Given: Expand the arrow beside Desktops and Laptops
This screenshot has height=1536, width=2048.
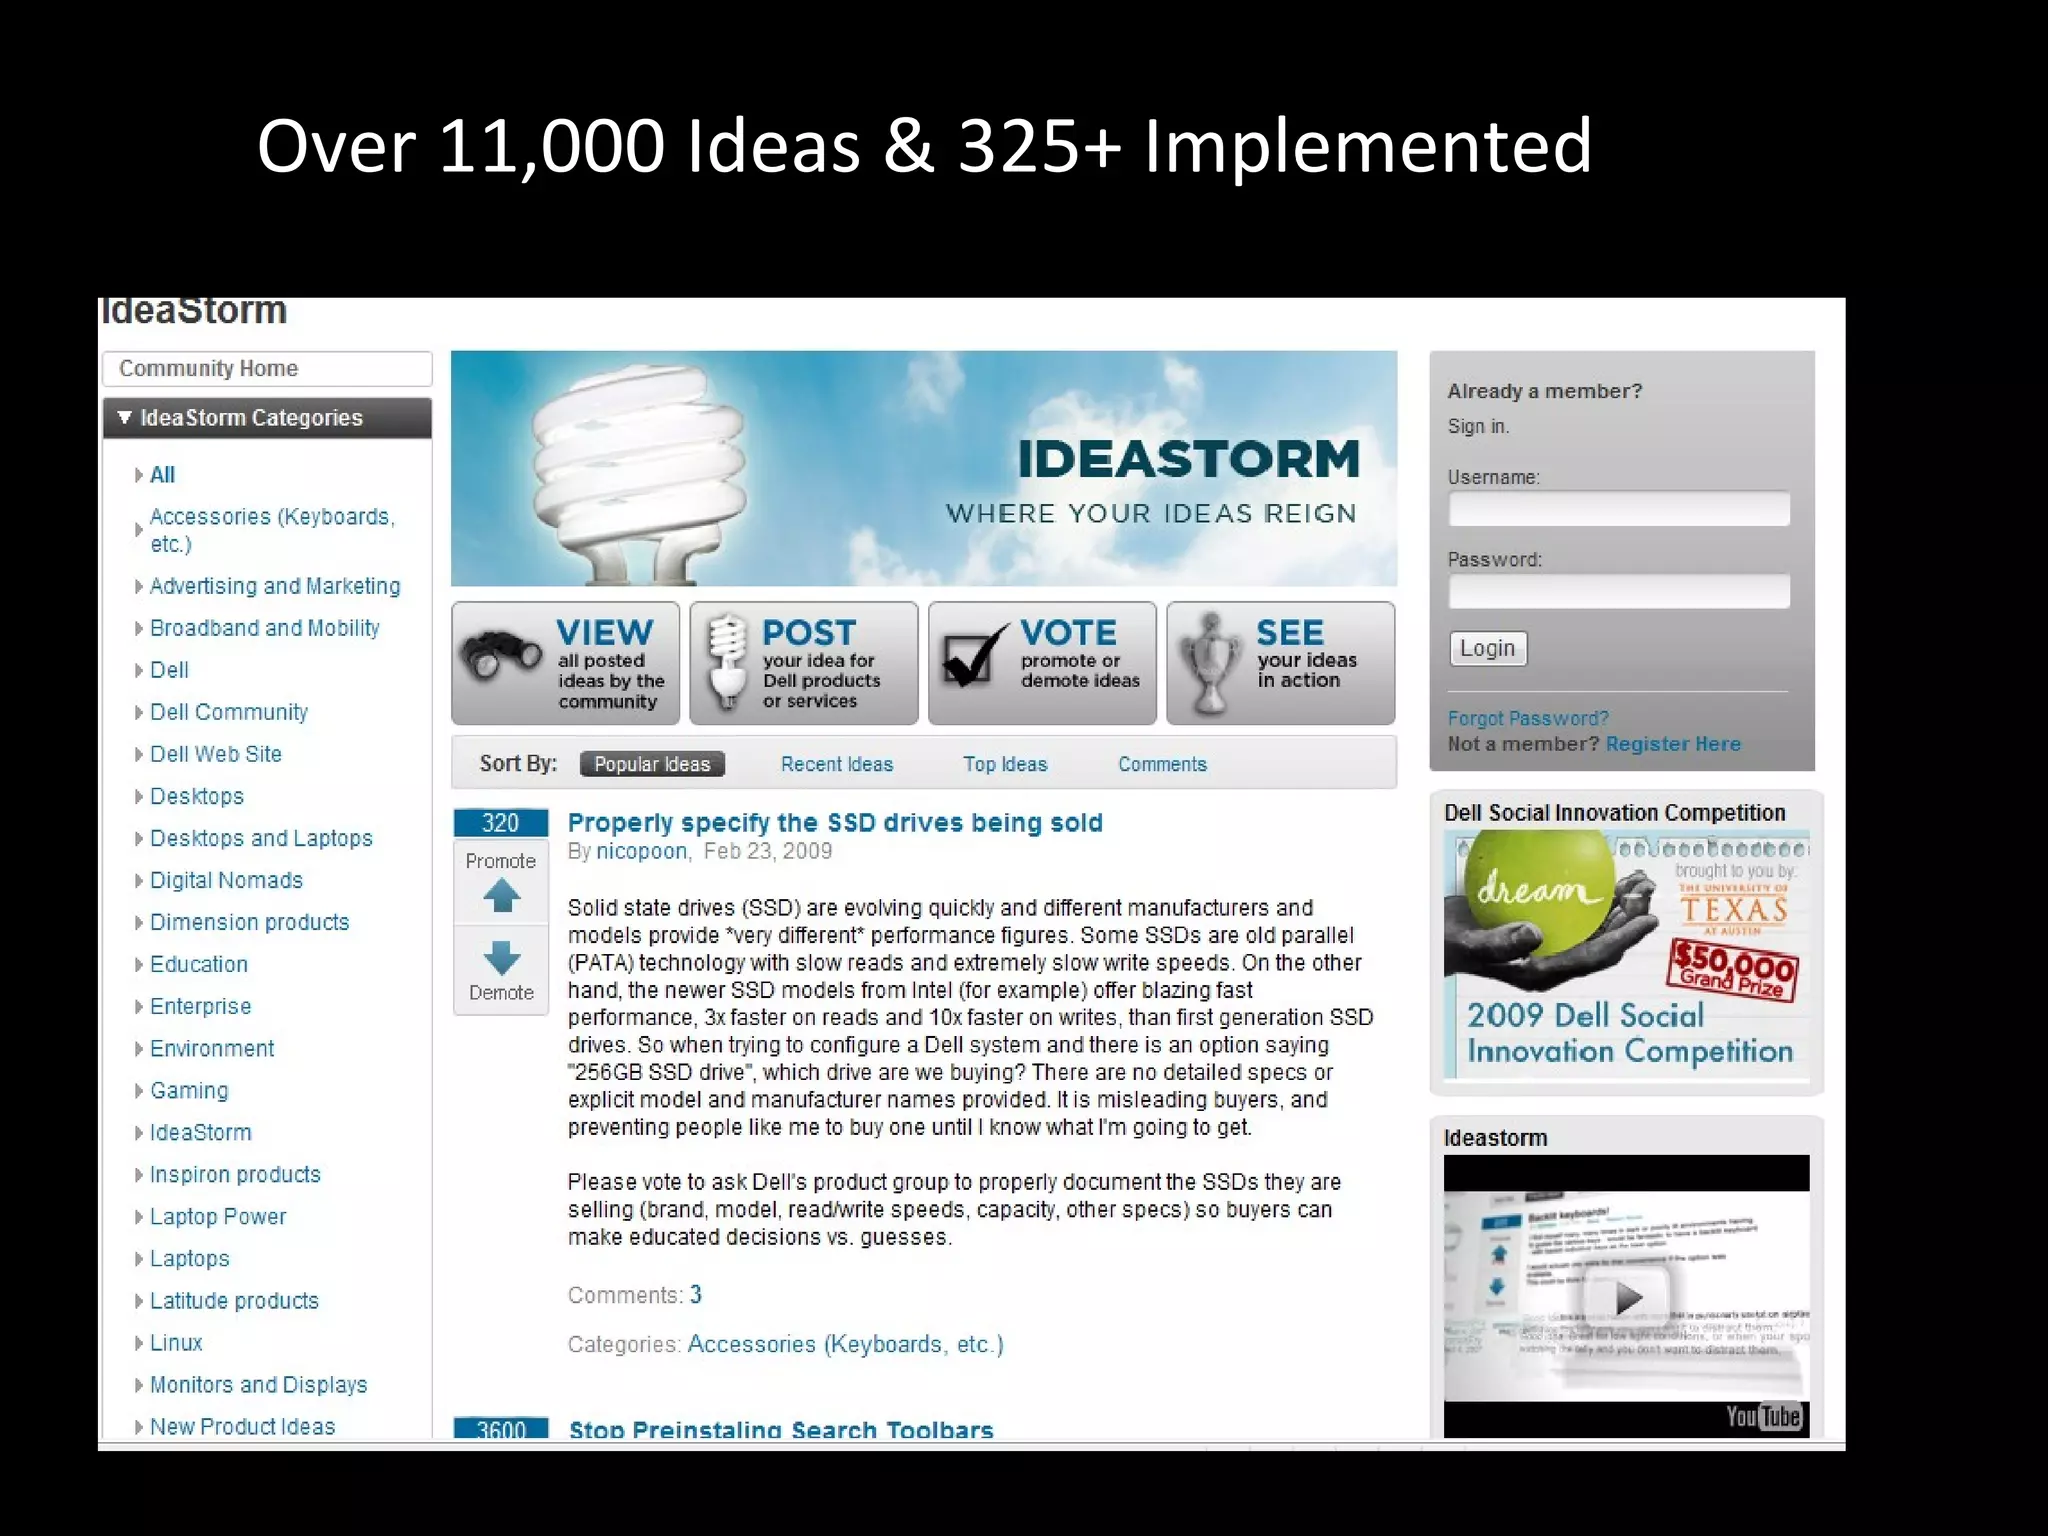Looking at the screenshot, I should (139, 838).
